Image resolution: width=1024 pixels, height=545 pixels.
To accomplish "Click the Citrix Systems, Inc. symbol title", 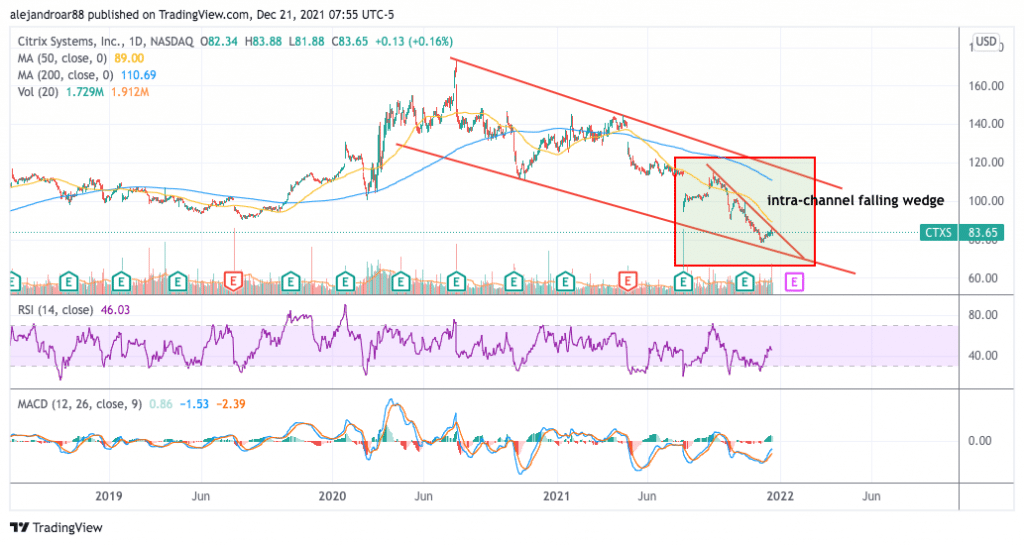I will (x=70, y=42).
